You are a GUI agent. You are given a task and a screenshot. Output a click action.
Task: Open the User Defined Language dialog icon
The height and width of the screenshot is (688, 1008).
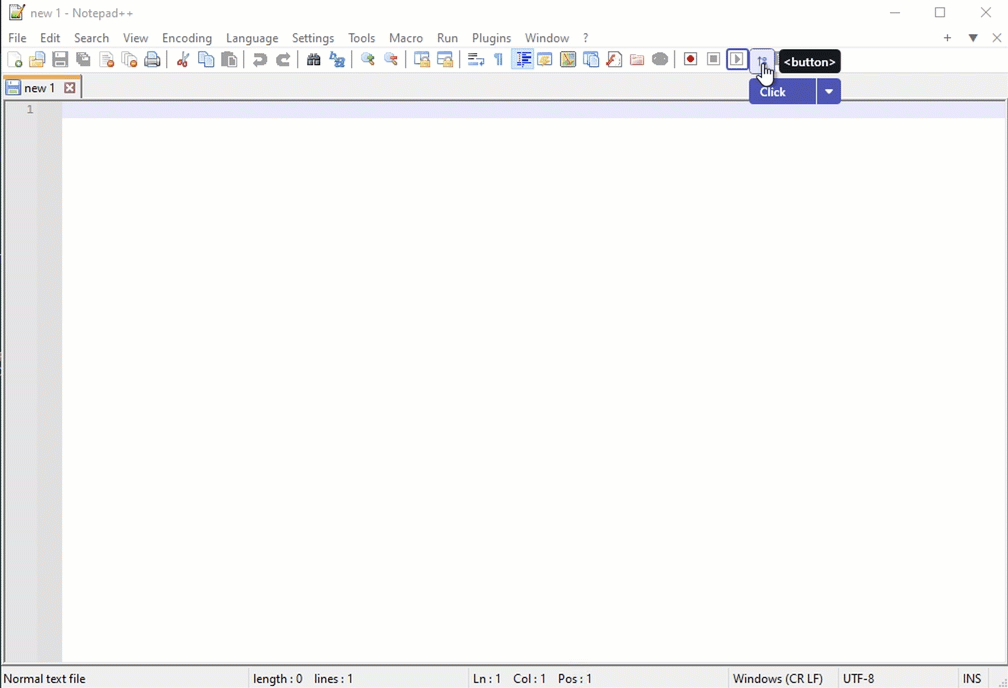tap(545, 60)
